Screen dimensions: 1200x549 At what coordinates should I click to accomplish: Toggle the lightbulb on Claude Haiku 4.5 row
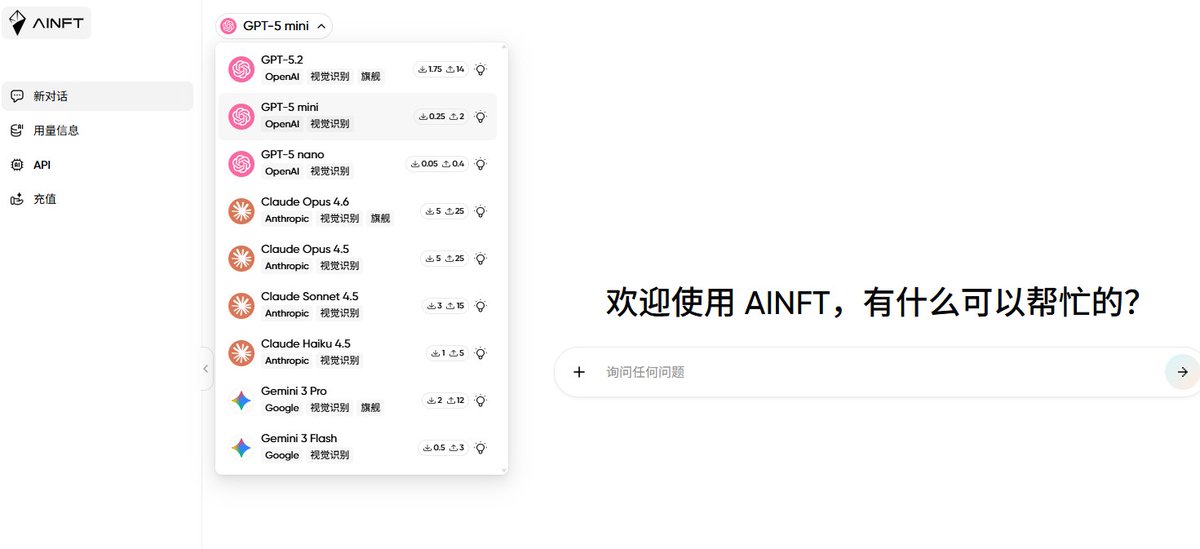pyautogui.click(x=480, y=353)
